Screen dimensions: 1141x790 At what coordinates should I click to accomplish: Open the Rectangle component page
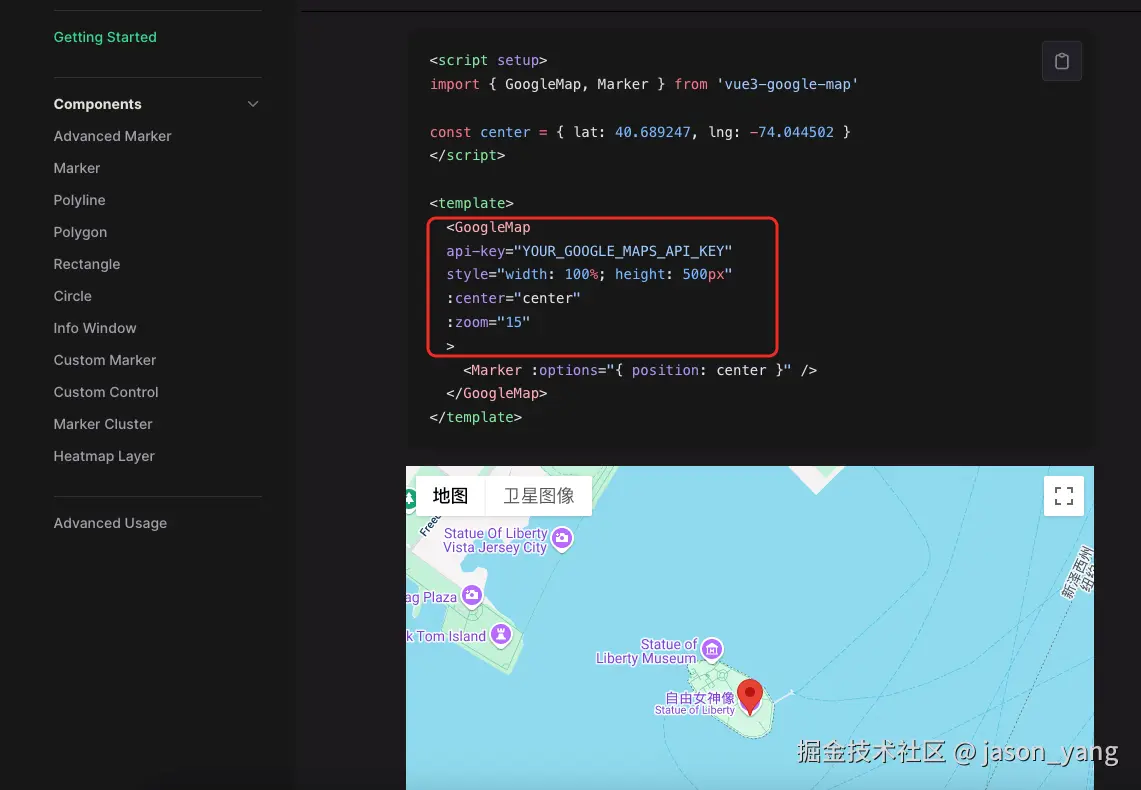coord(87,264)
